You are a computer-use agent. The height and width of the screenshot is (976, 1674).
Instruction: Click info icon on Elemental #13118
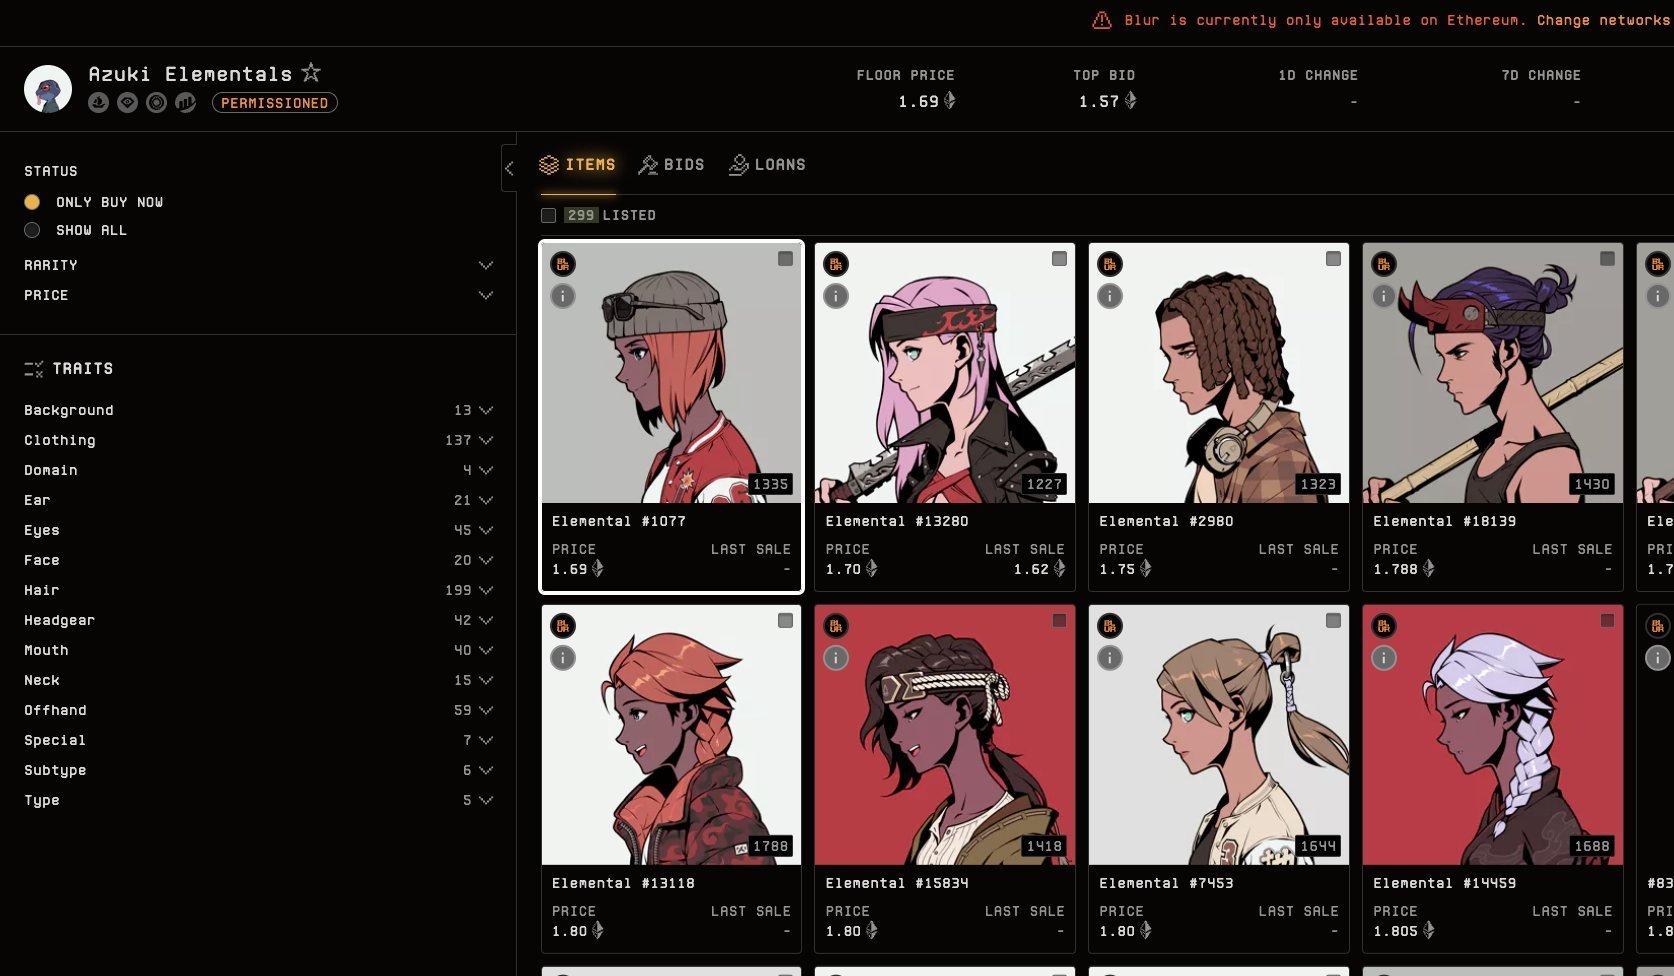pos(563,658)
